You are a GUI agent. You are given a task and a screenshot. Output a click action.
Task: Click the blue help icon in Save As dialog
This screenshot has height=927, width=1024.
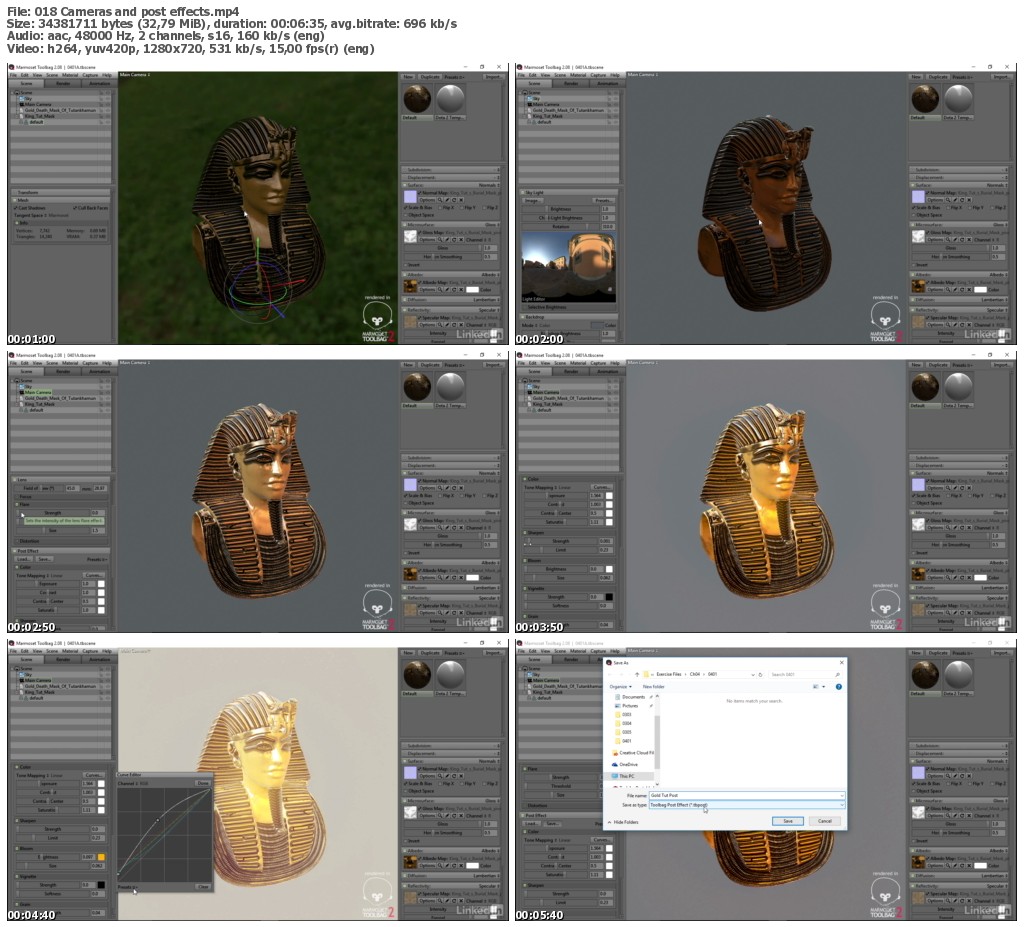click(x=839, y=687)
